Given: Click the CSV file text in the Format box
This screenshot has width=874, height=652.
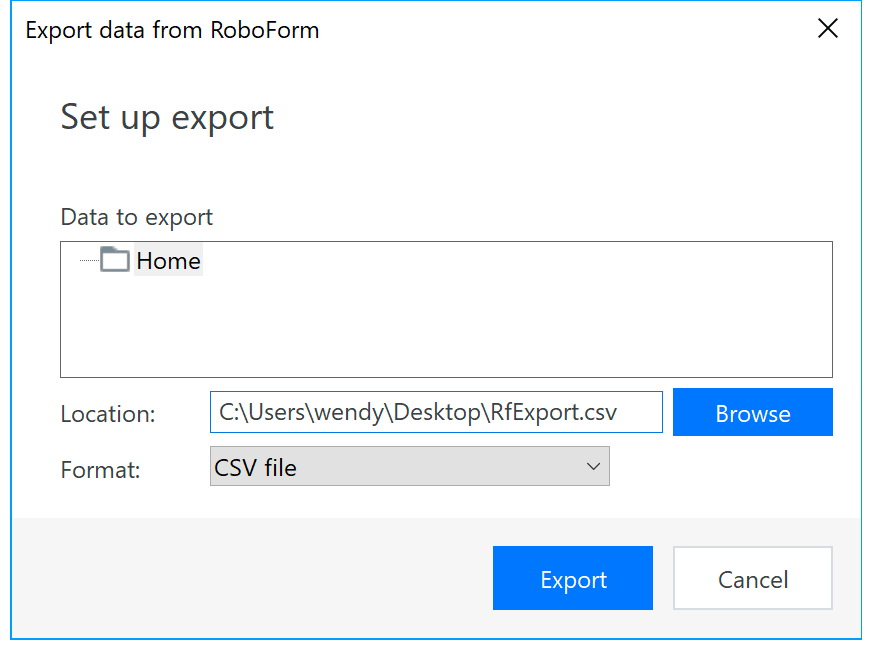Looking at the screenshot, I should (256, 467).
